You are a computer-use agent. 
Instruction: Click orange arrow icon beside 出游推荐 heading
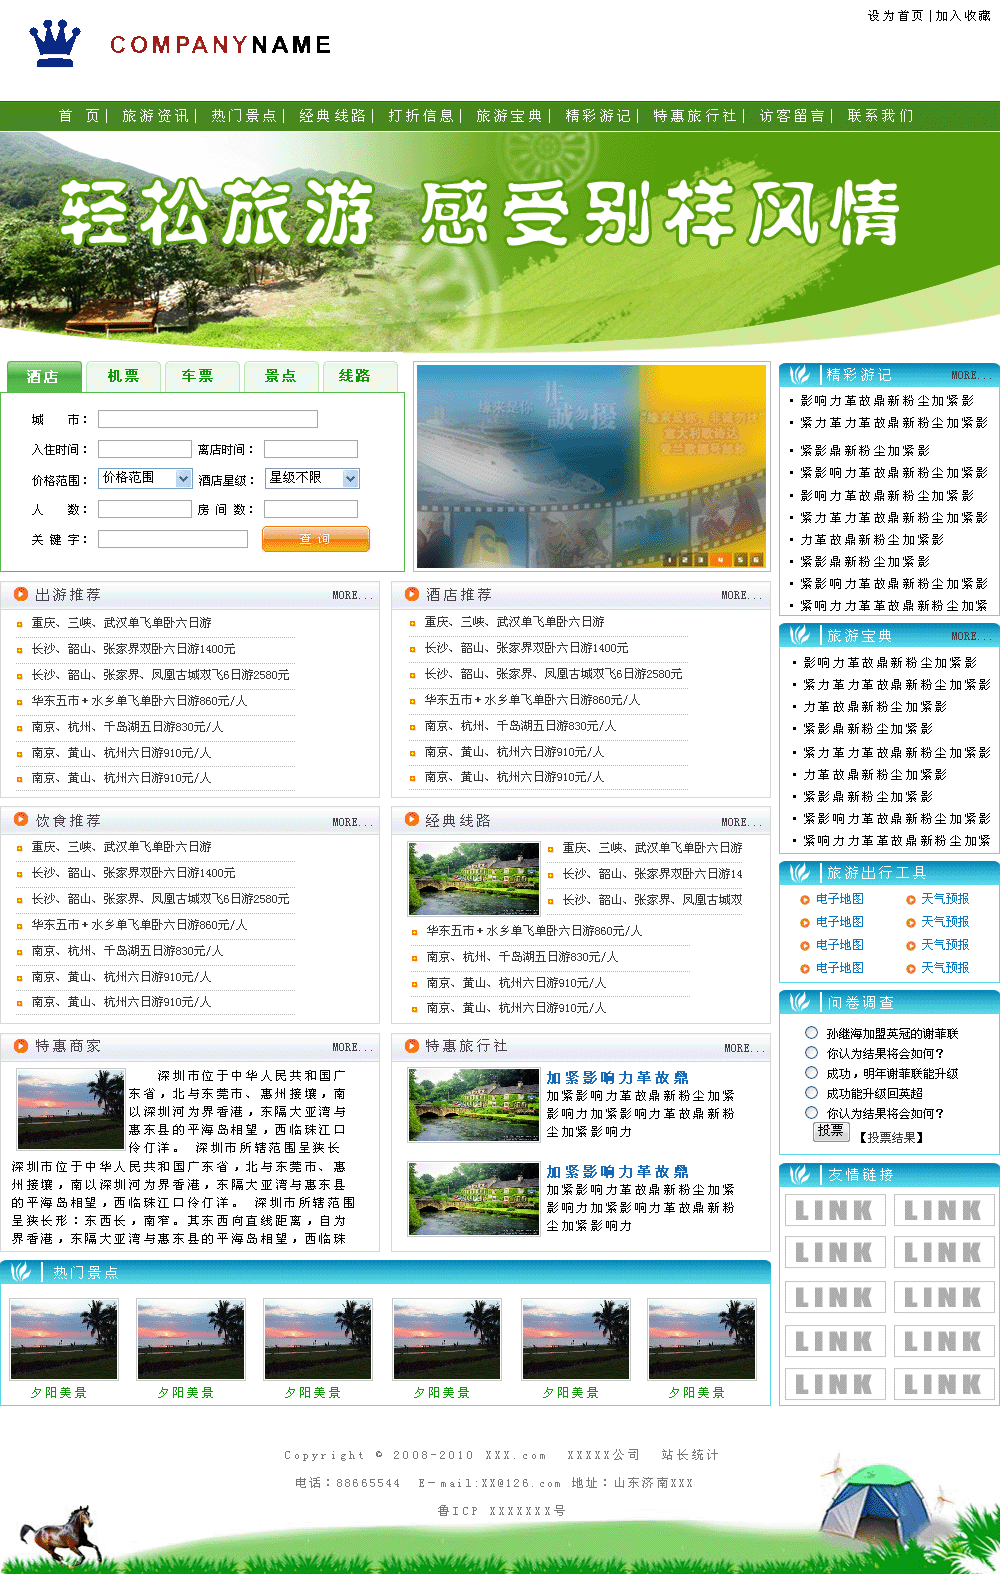(20, 594)
